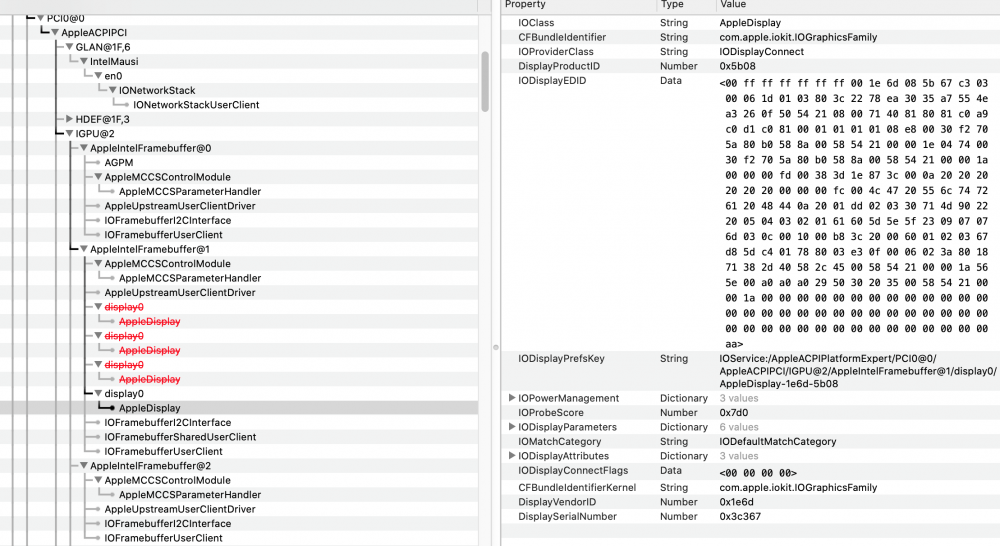Select the DisplaySerialNumber property name

(567, 517)
